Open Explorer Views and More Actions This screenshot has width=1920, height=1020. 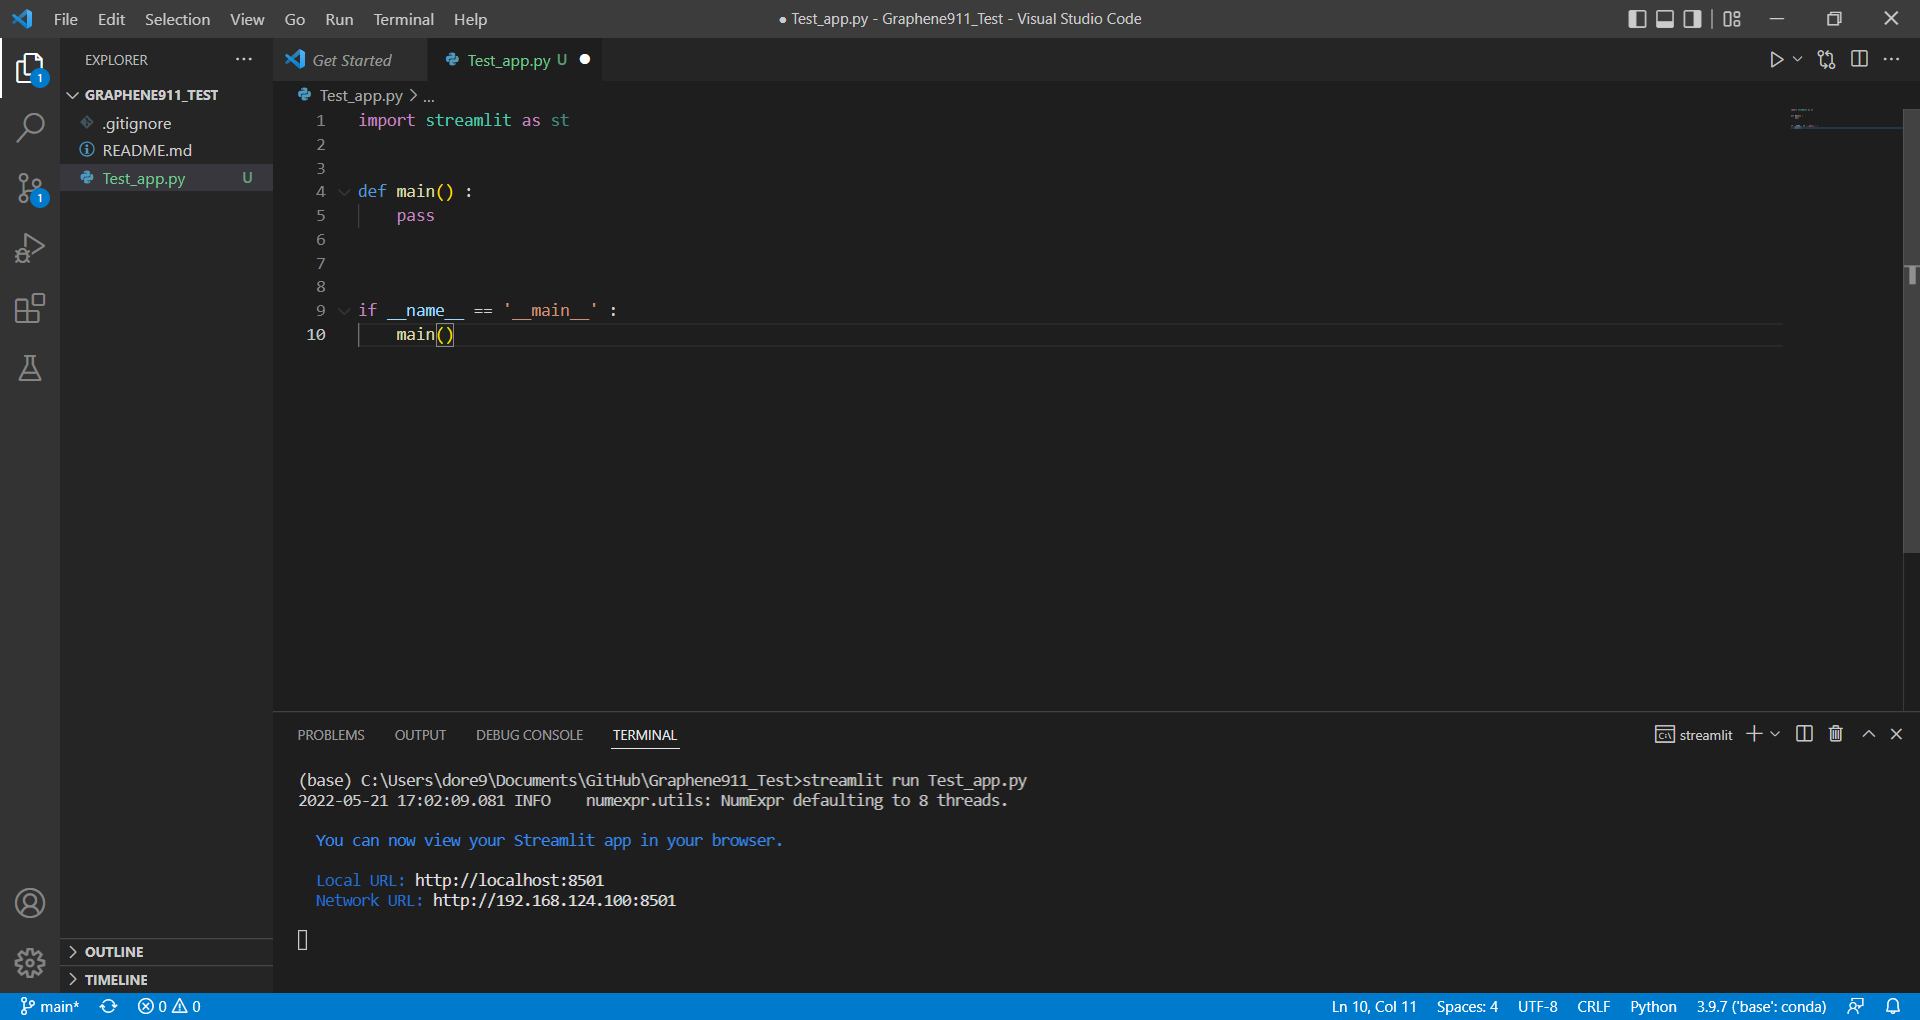coord(244,60)
